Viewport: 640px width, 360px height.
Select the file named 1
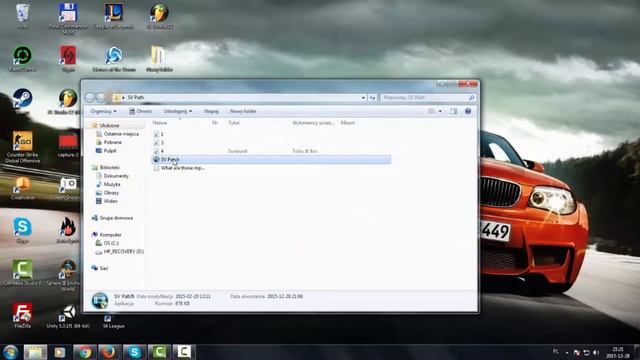click(159, 134)
